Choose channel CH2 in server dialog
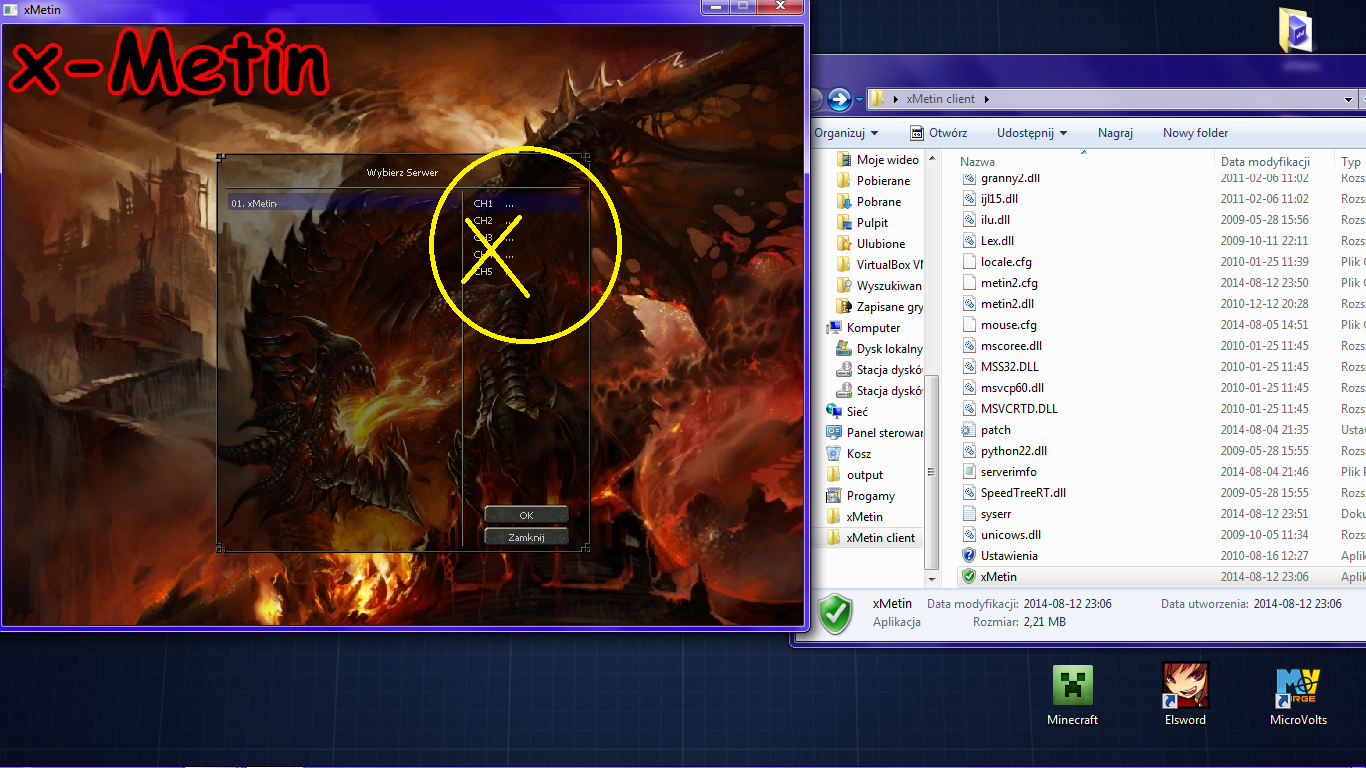Image resolution: width=1366 pixels, height=768 pixels. click(483, 221)
